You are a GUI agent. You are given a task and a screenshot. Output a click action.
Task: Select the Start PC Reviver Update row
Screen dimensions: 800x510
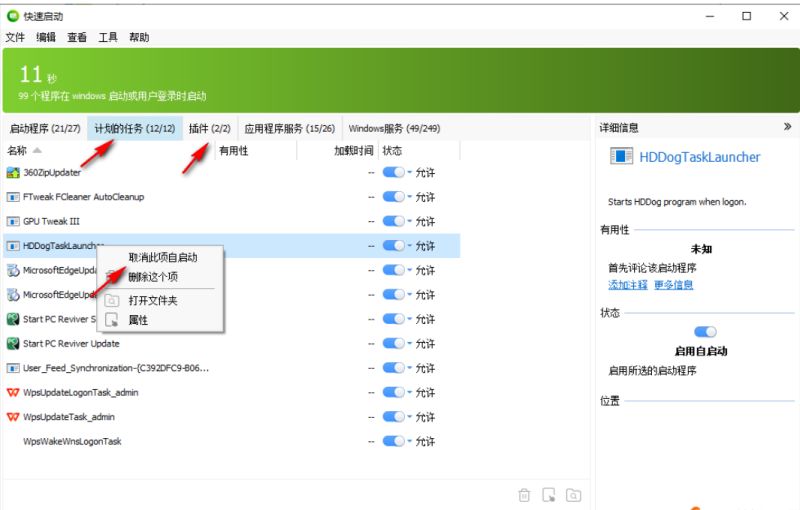pyautogui.click(x=232, y=343)
